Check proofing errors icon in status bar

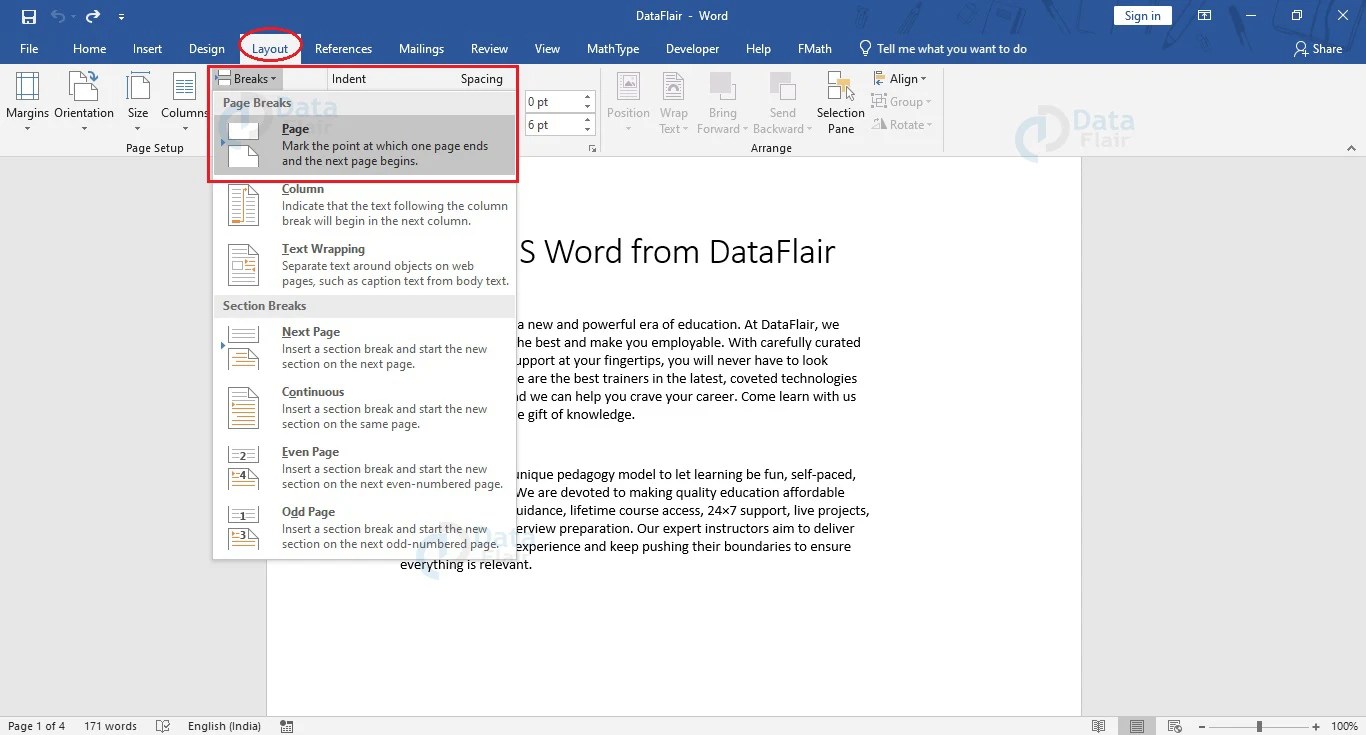coord(163,726)
